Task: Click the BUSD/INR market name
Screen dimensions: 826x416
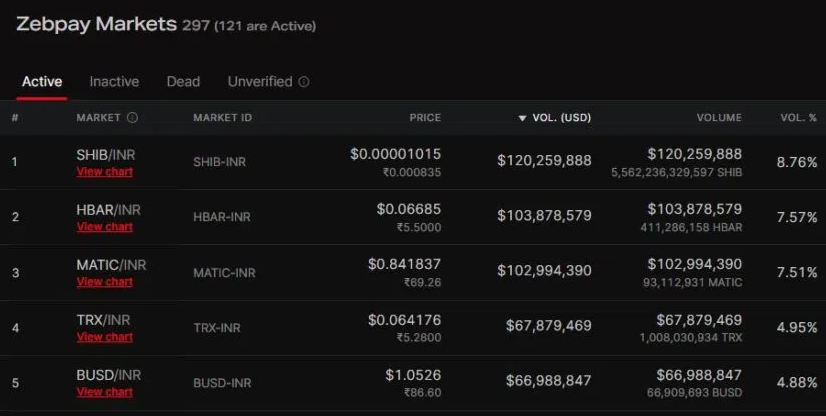Action: click(109, 375)
